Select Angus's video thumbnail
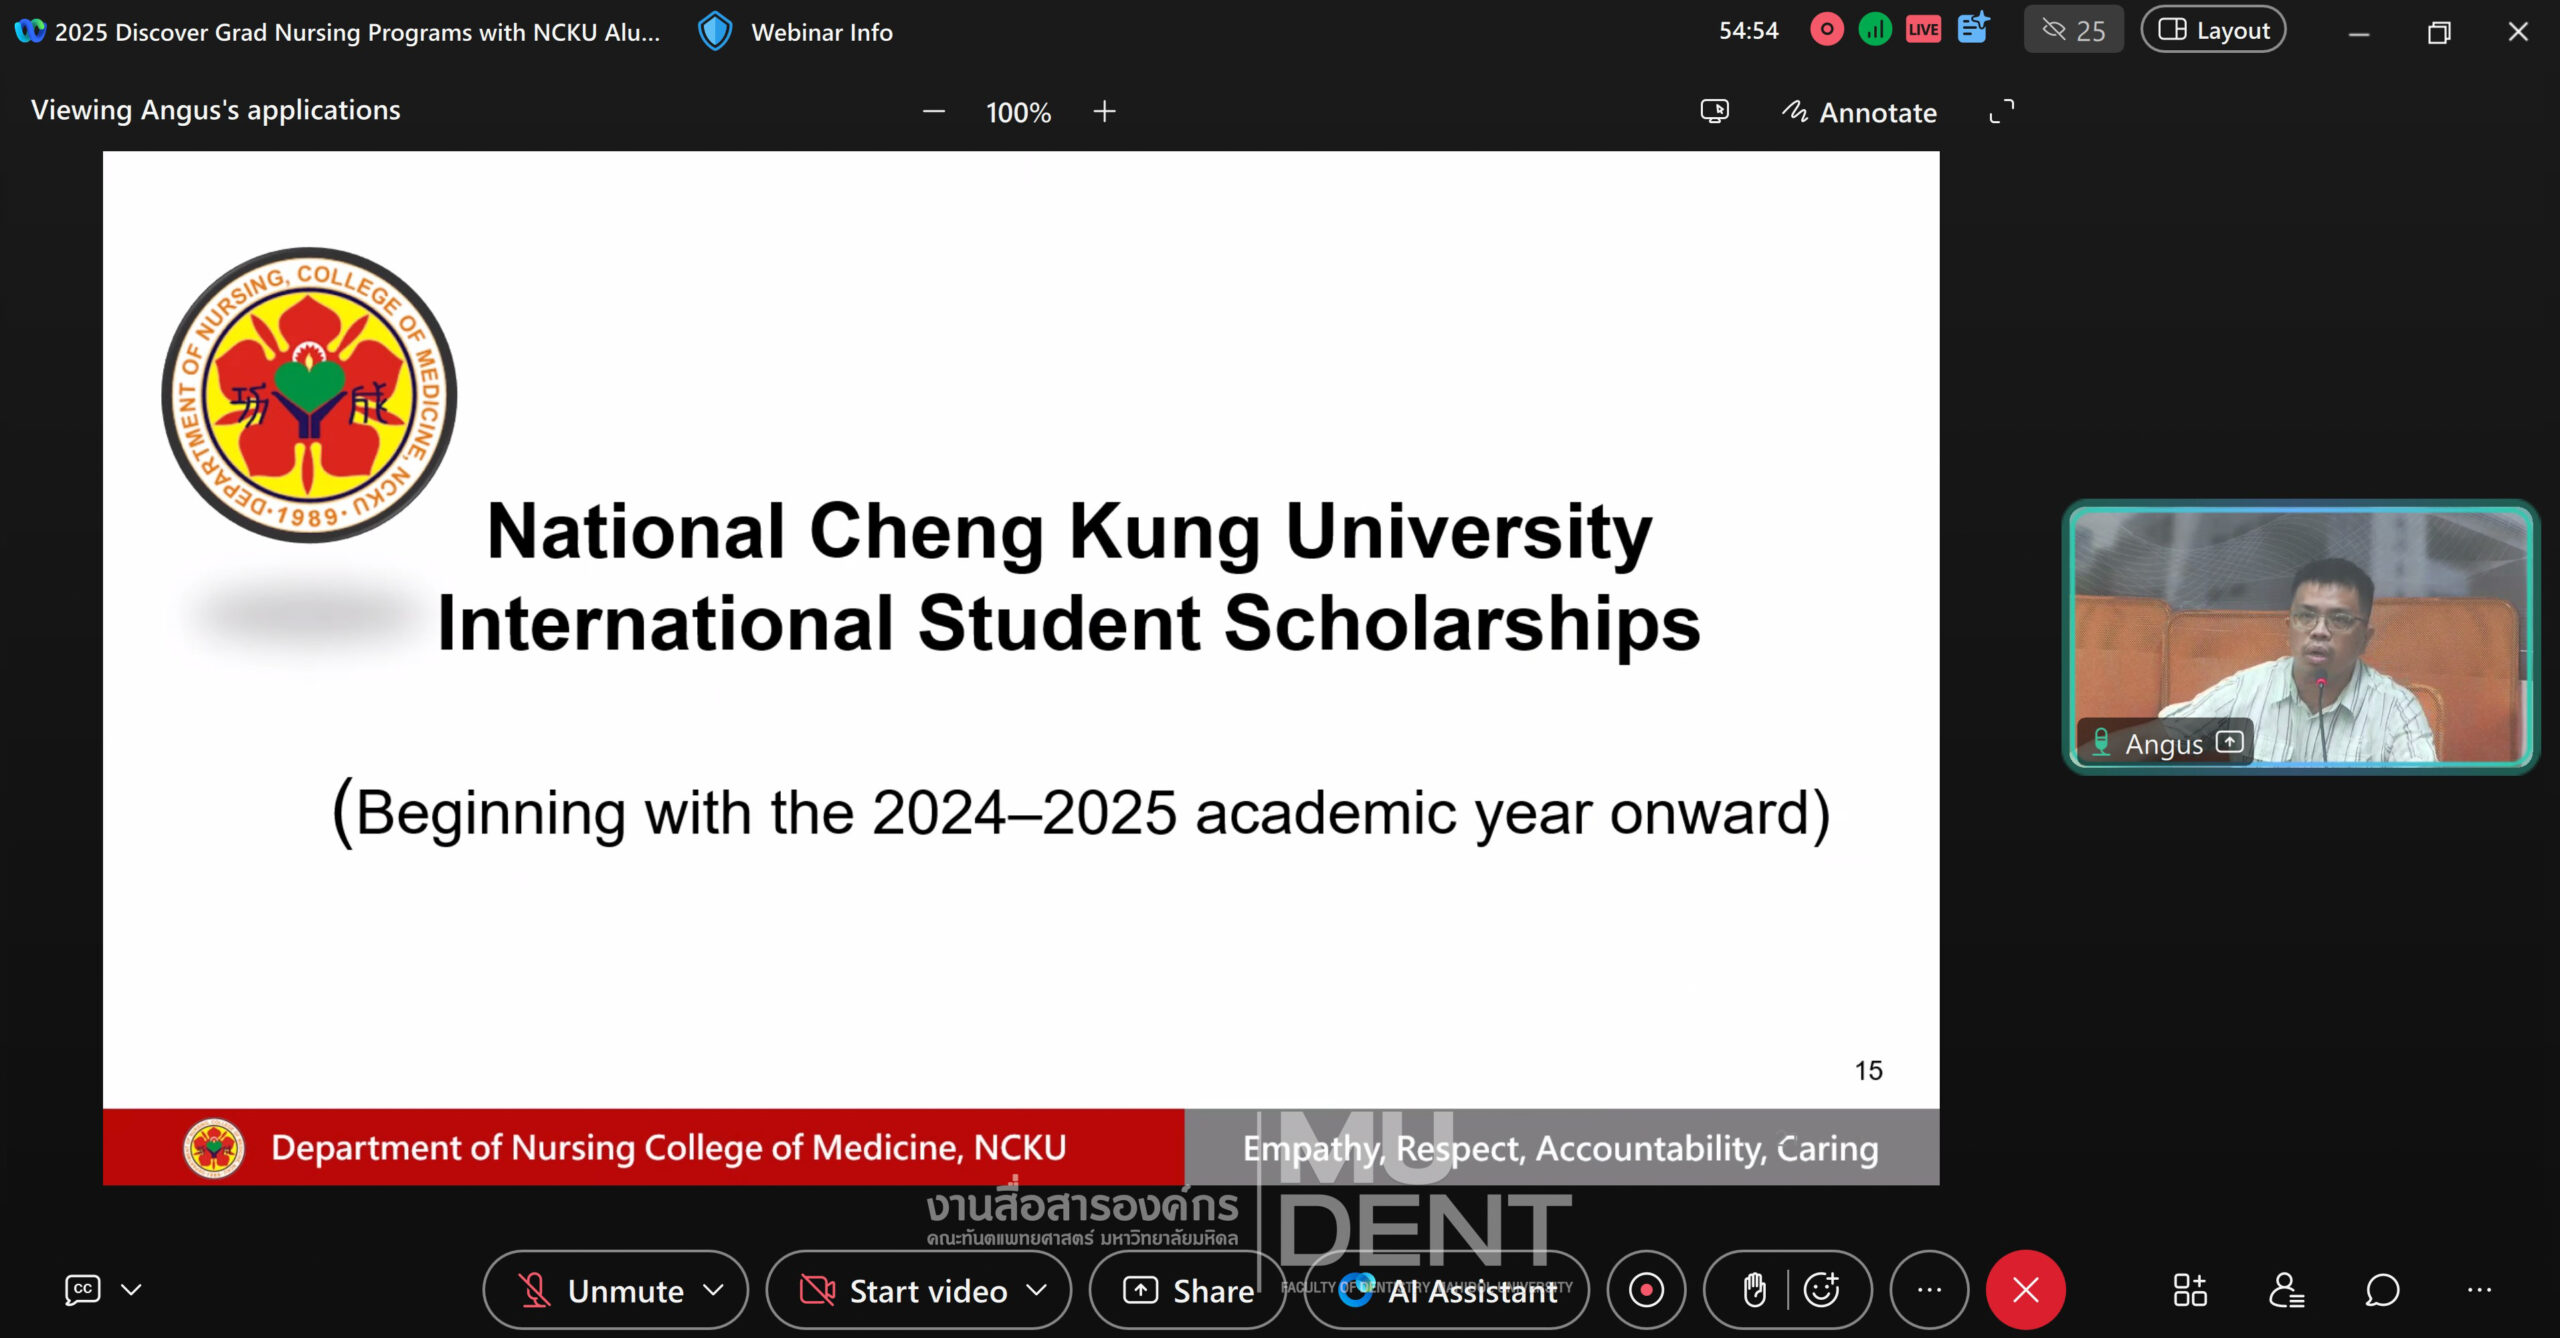 pyautogui.click(x=2300, y=637)
